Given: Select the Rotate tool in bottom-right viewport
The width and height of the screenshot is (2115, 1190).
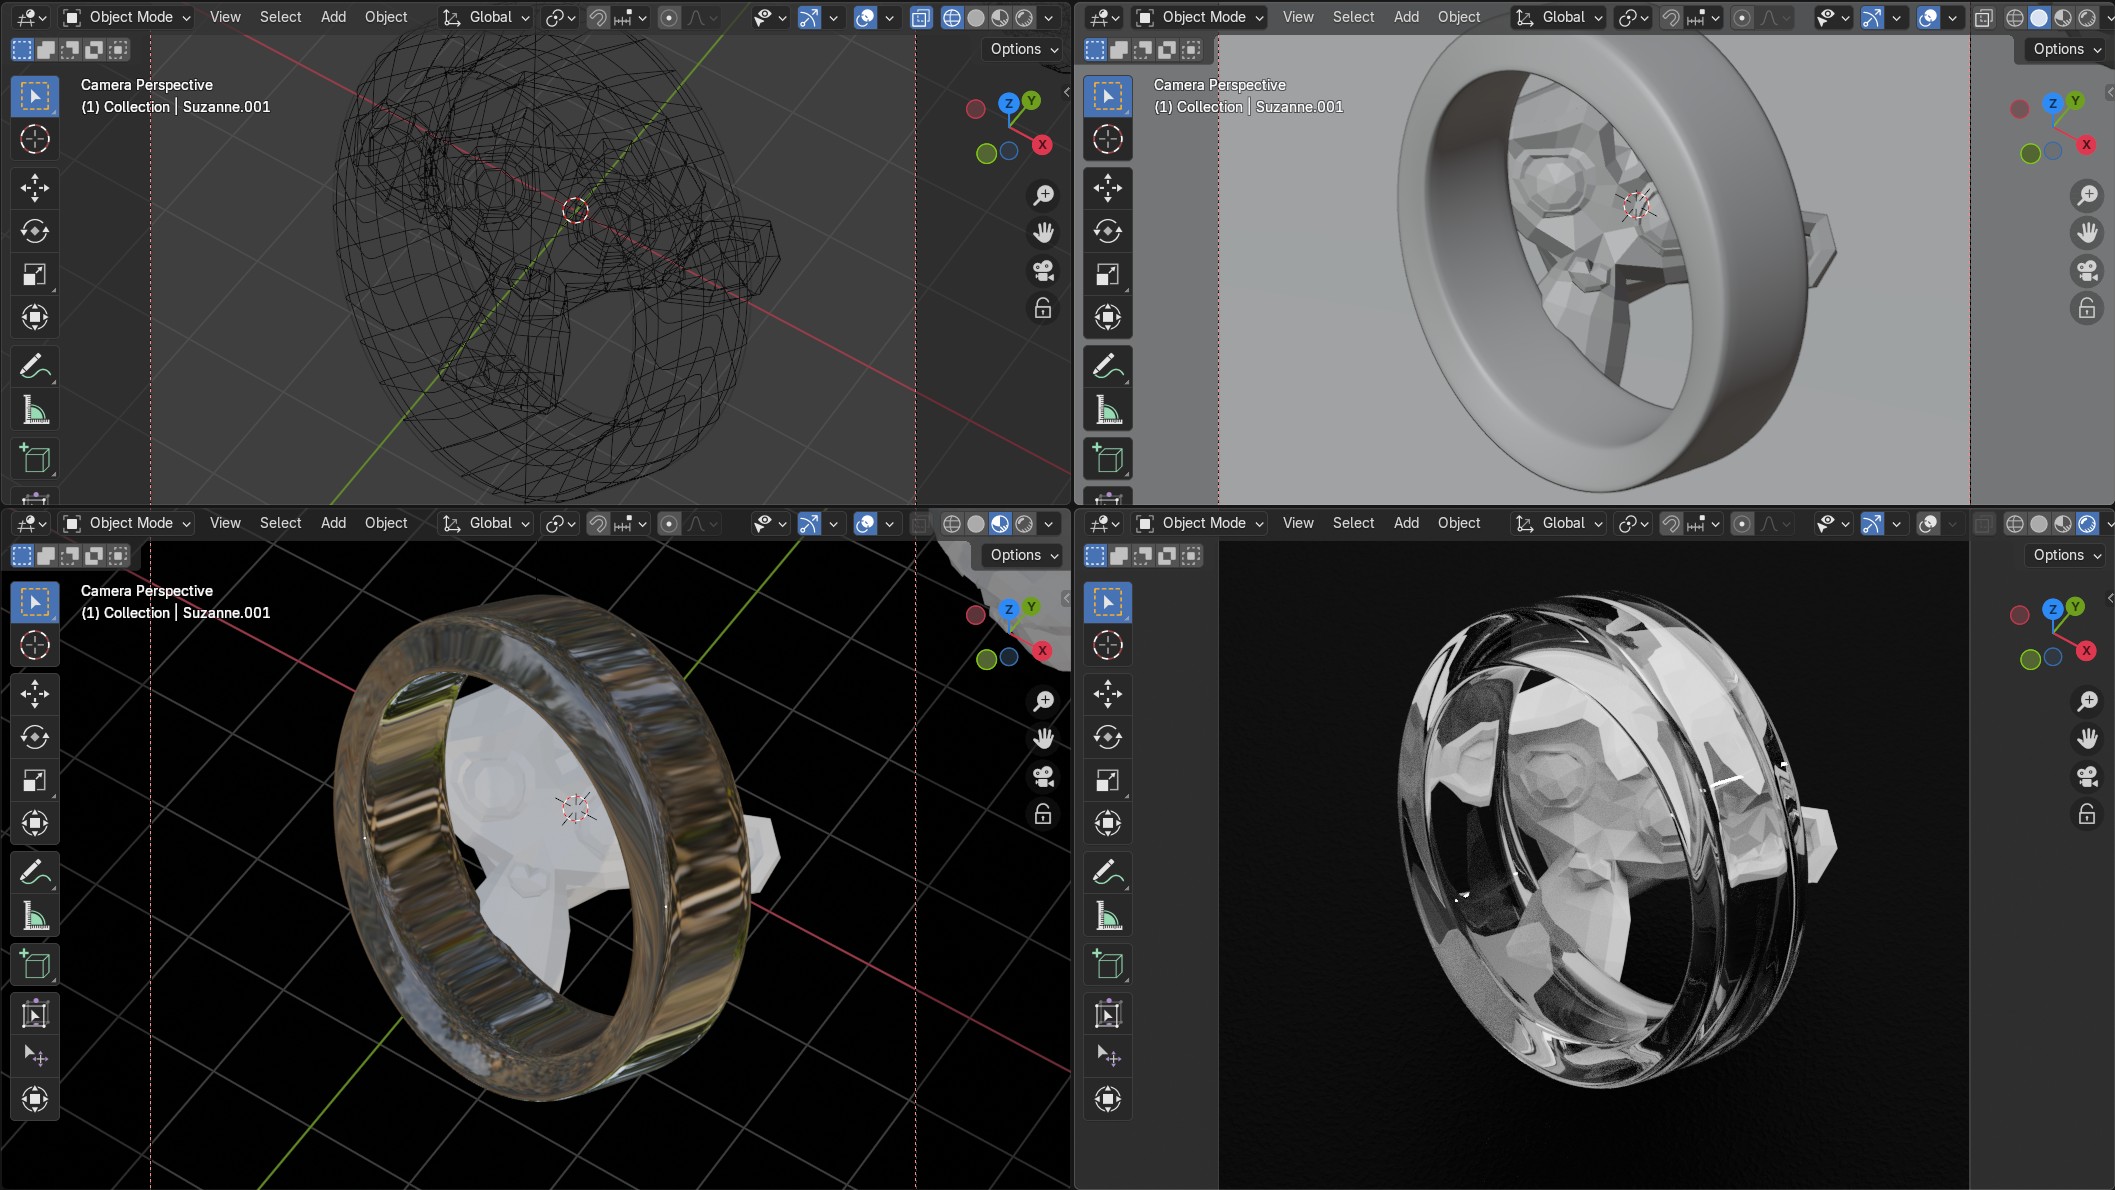Looking at the screenshot, I should click(1108, 737).
